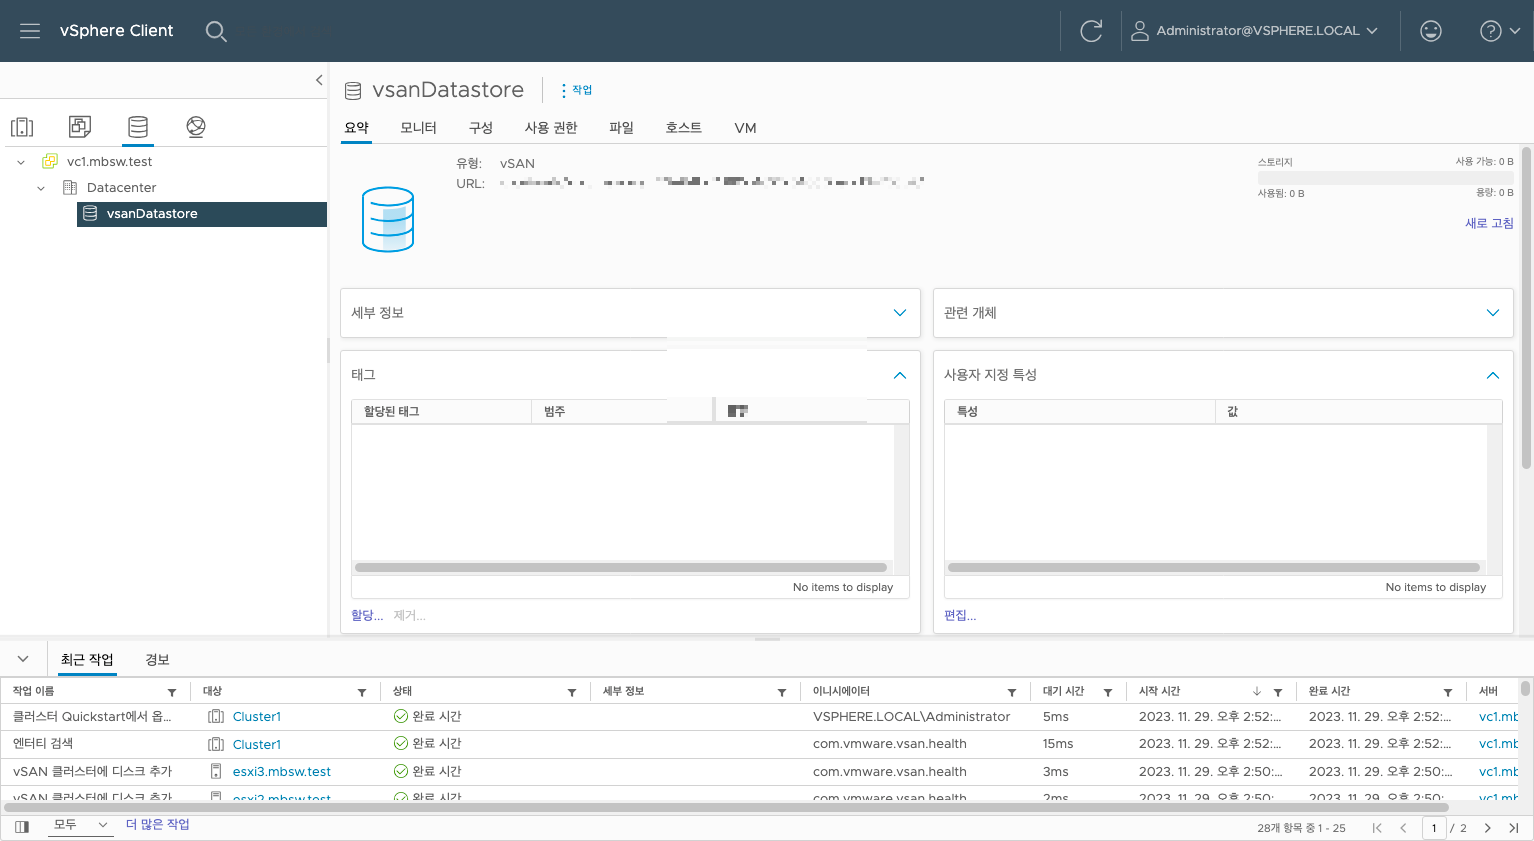
Task: Go to the previous tasks page
Action: tap(1403, 828)
